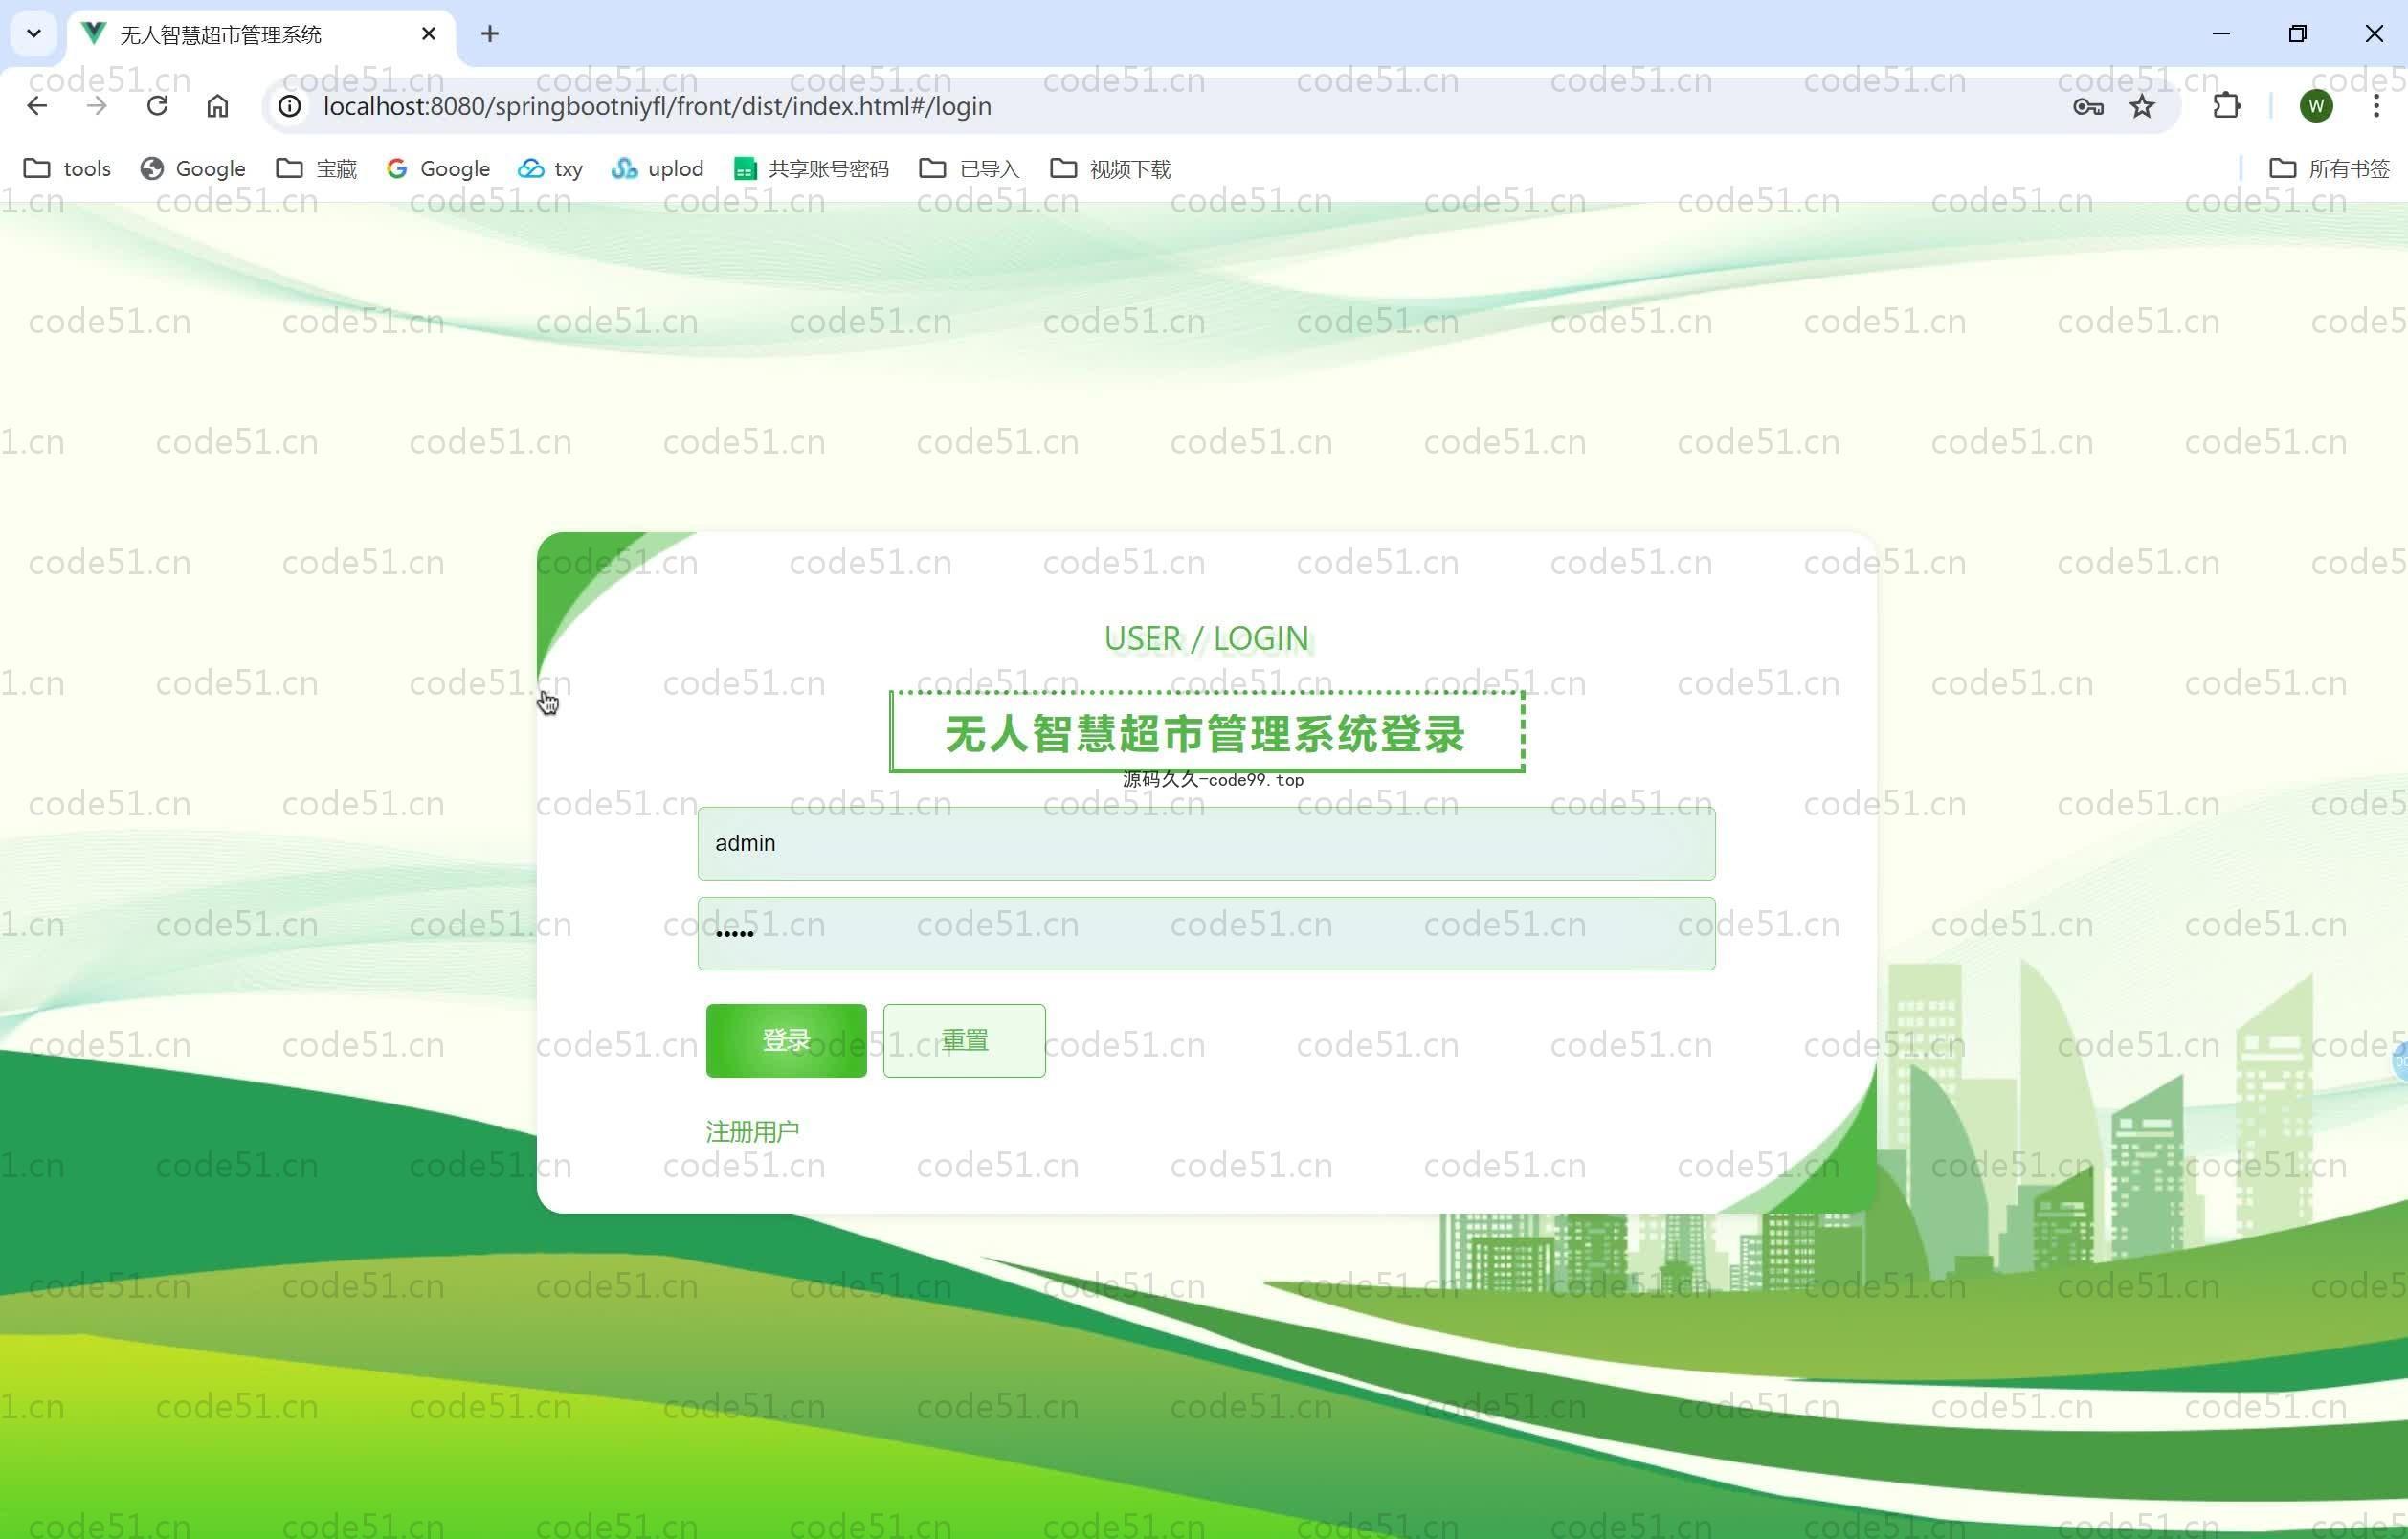View site information icon in address bar
The width and height of the screenshot is (2408, 1539).
point(290,106)
